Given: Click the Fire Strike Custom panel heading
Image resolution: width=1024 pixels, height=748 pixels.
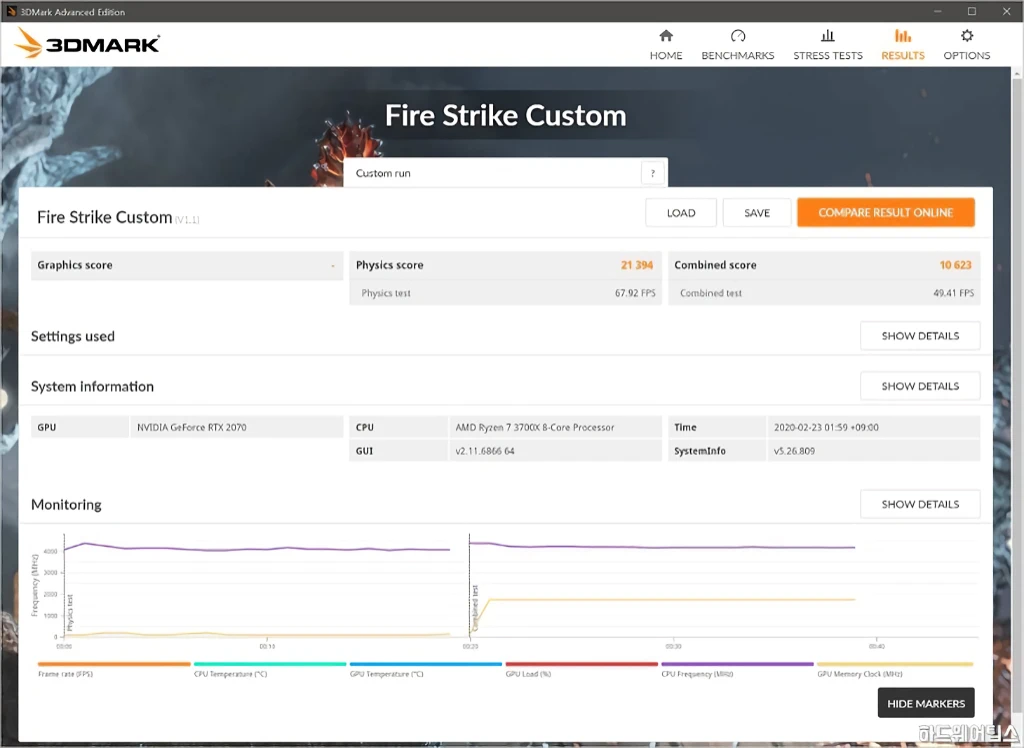Looking at the screenshot, I should click(104, 217).
